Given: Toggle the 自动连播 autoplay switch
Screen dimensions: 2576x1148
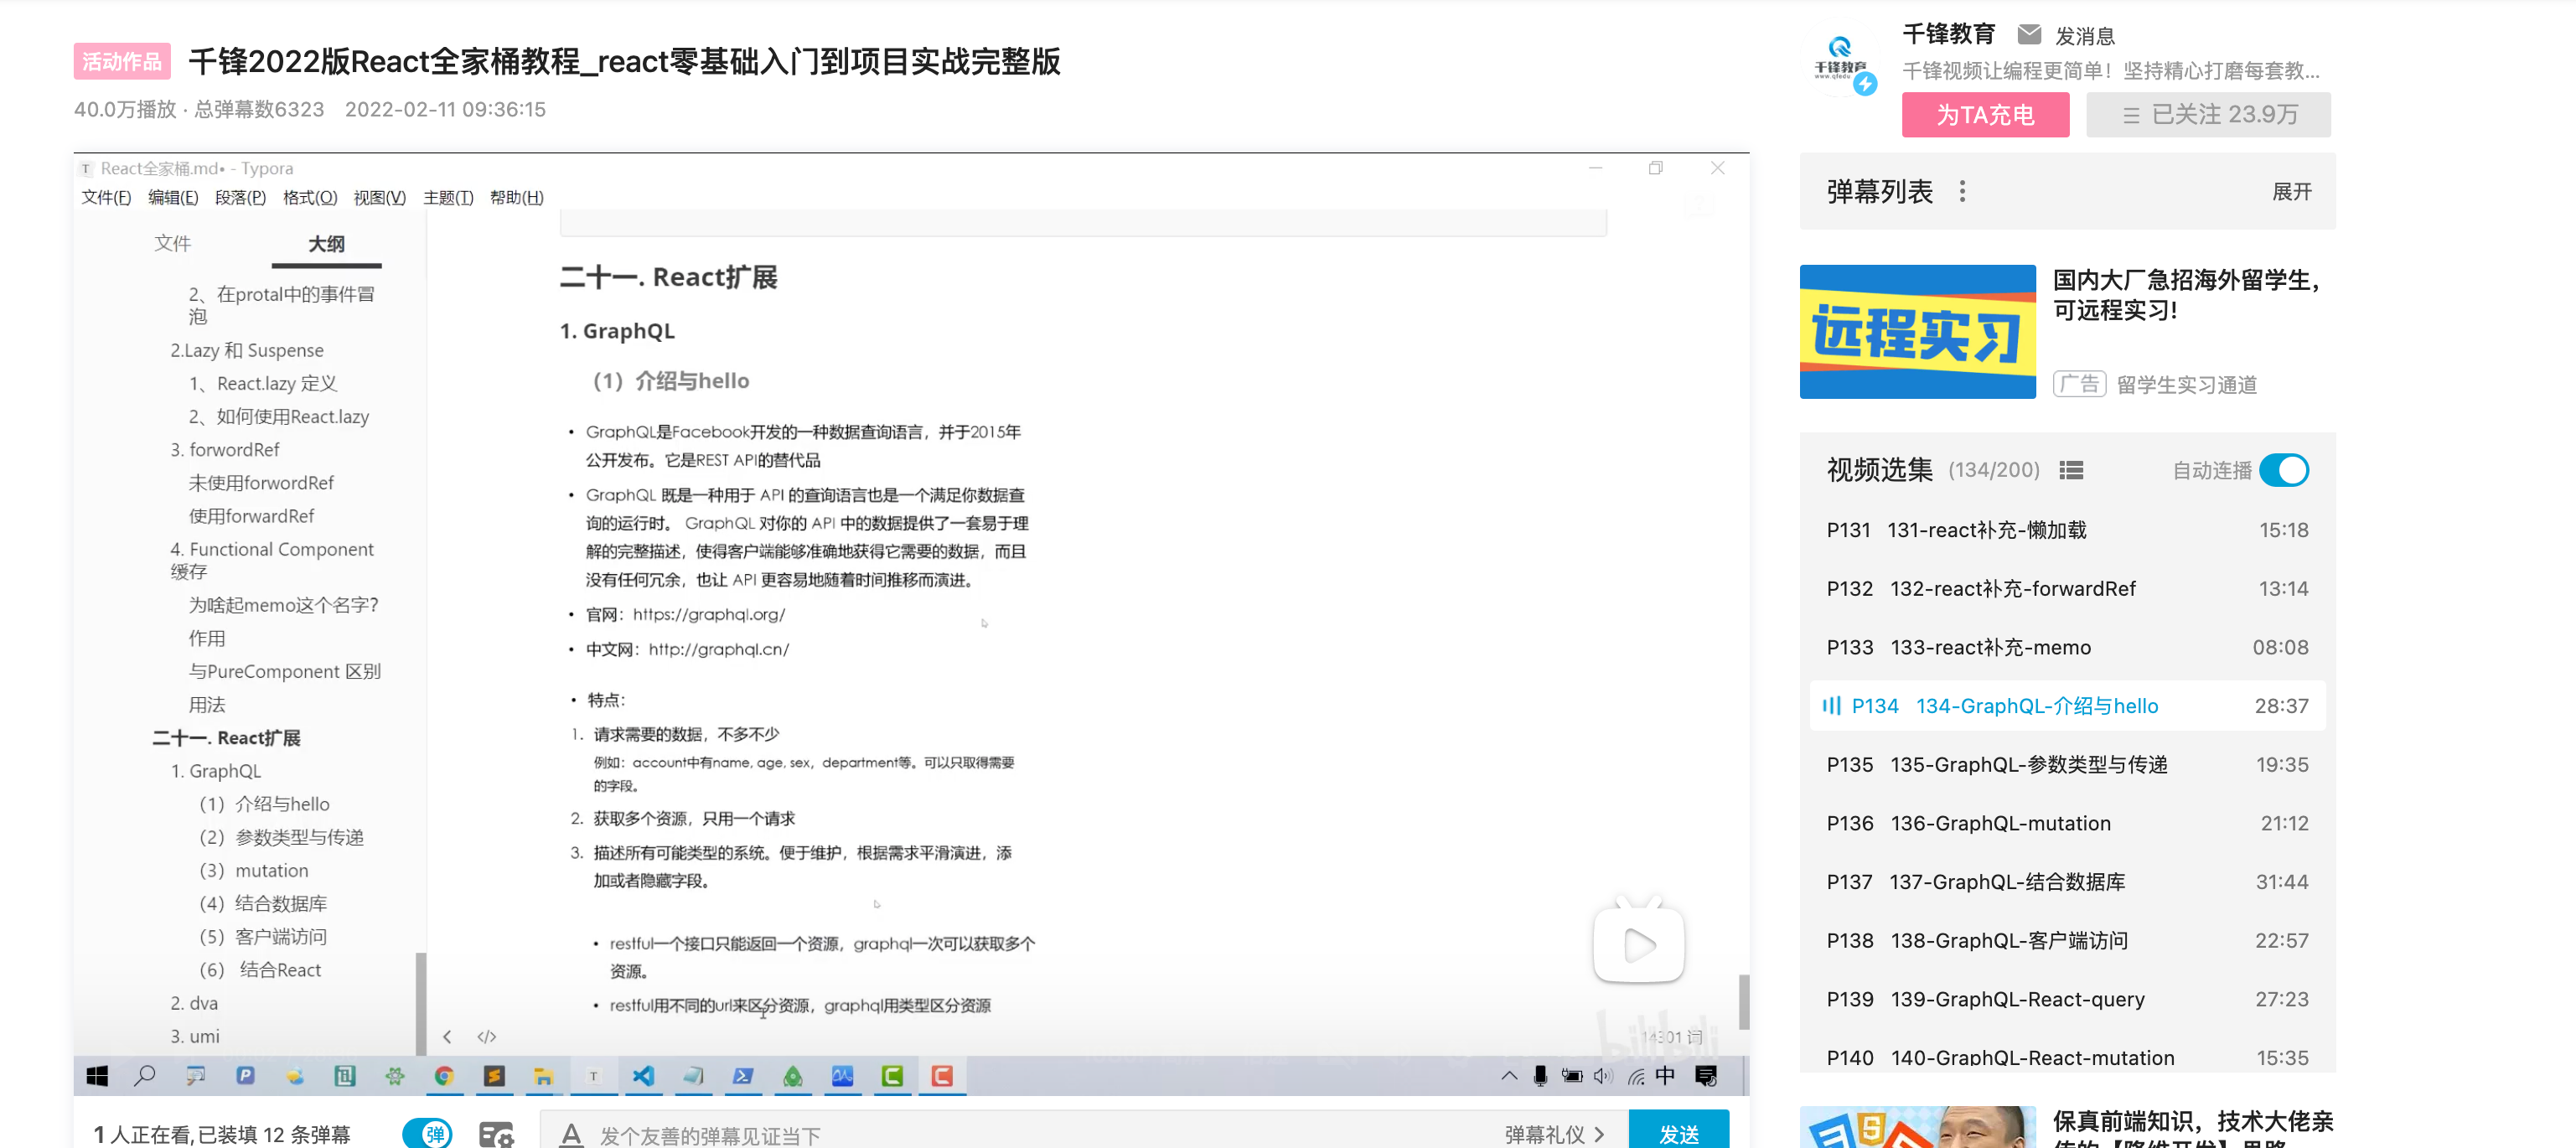Looking at the screenshot, I should pos(2284,470).
